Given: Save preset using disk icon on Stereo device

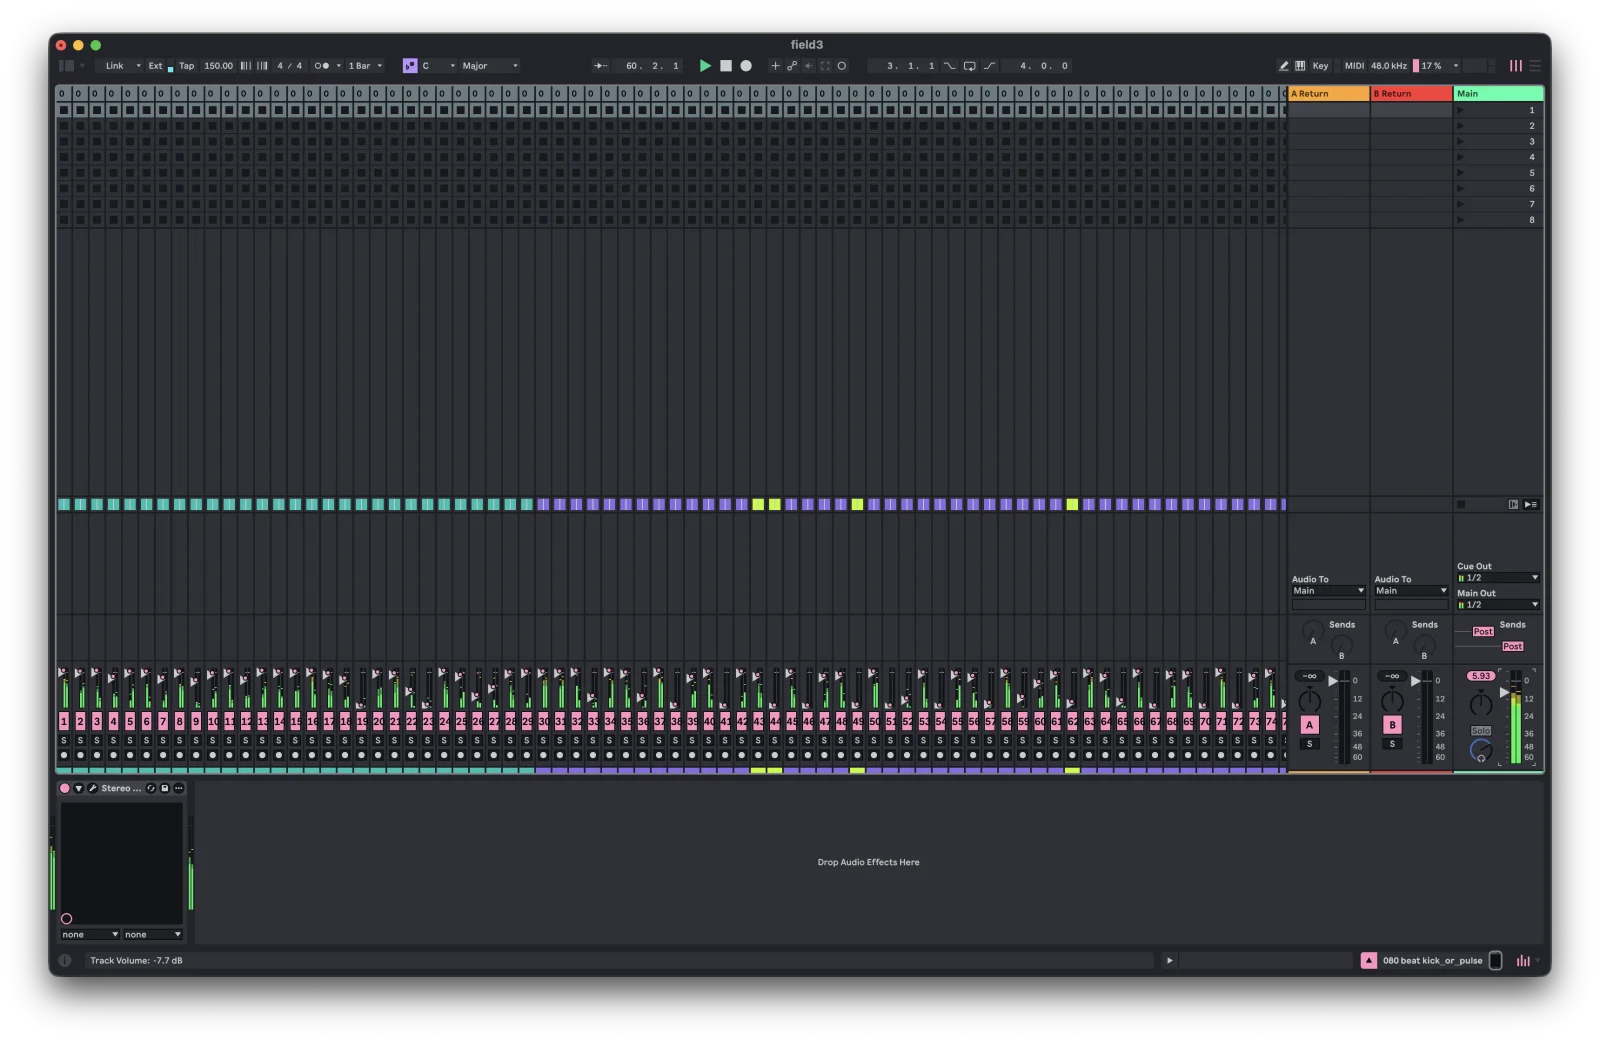Looking at the screenshot, I should (165, 789).
